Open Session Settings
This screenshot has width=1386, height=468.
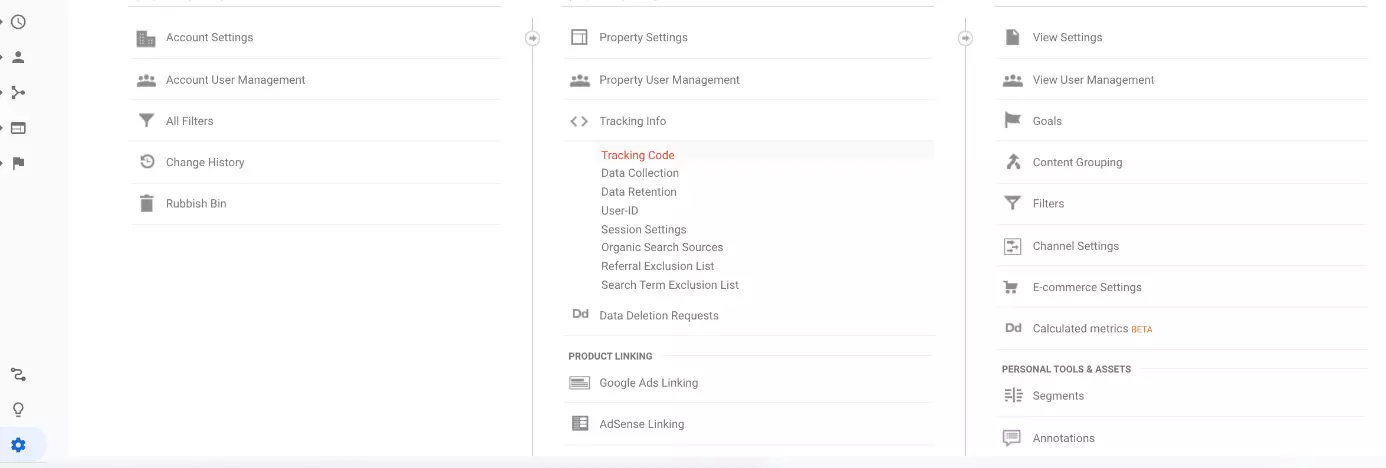coord(644,230)
